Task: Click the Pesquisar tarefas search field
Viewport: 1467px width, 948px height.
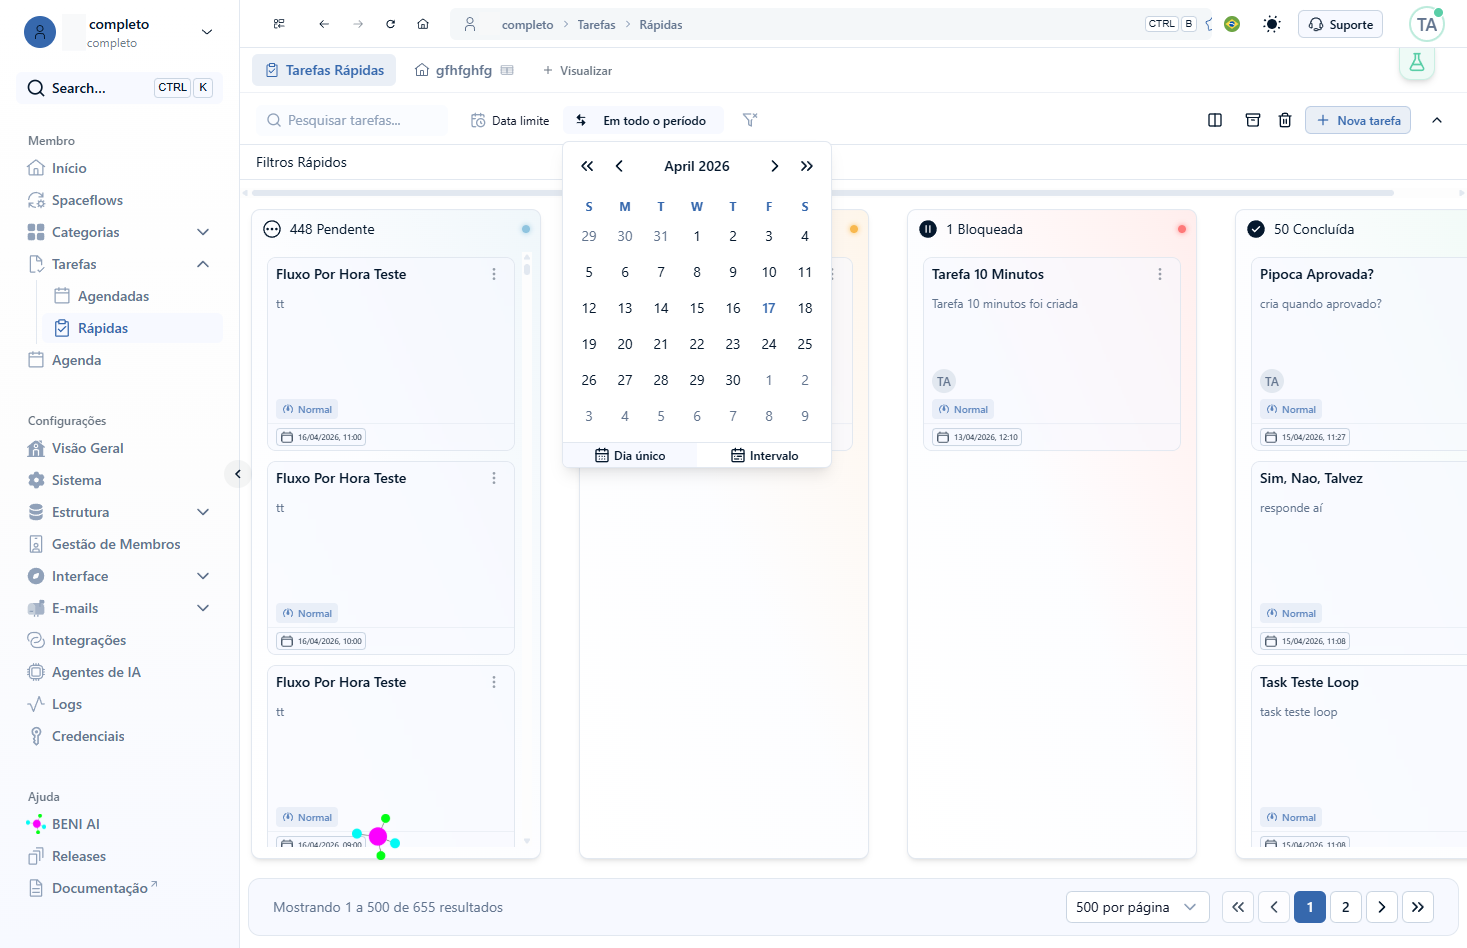Action: (x=352, y=120)
